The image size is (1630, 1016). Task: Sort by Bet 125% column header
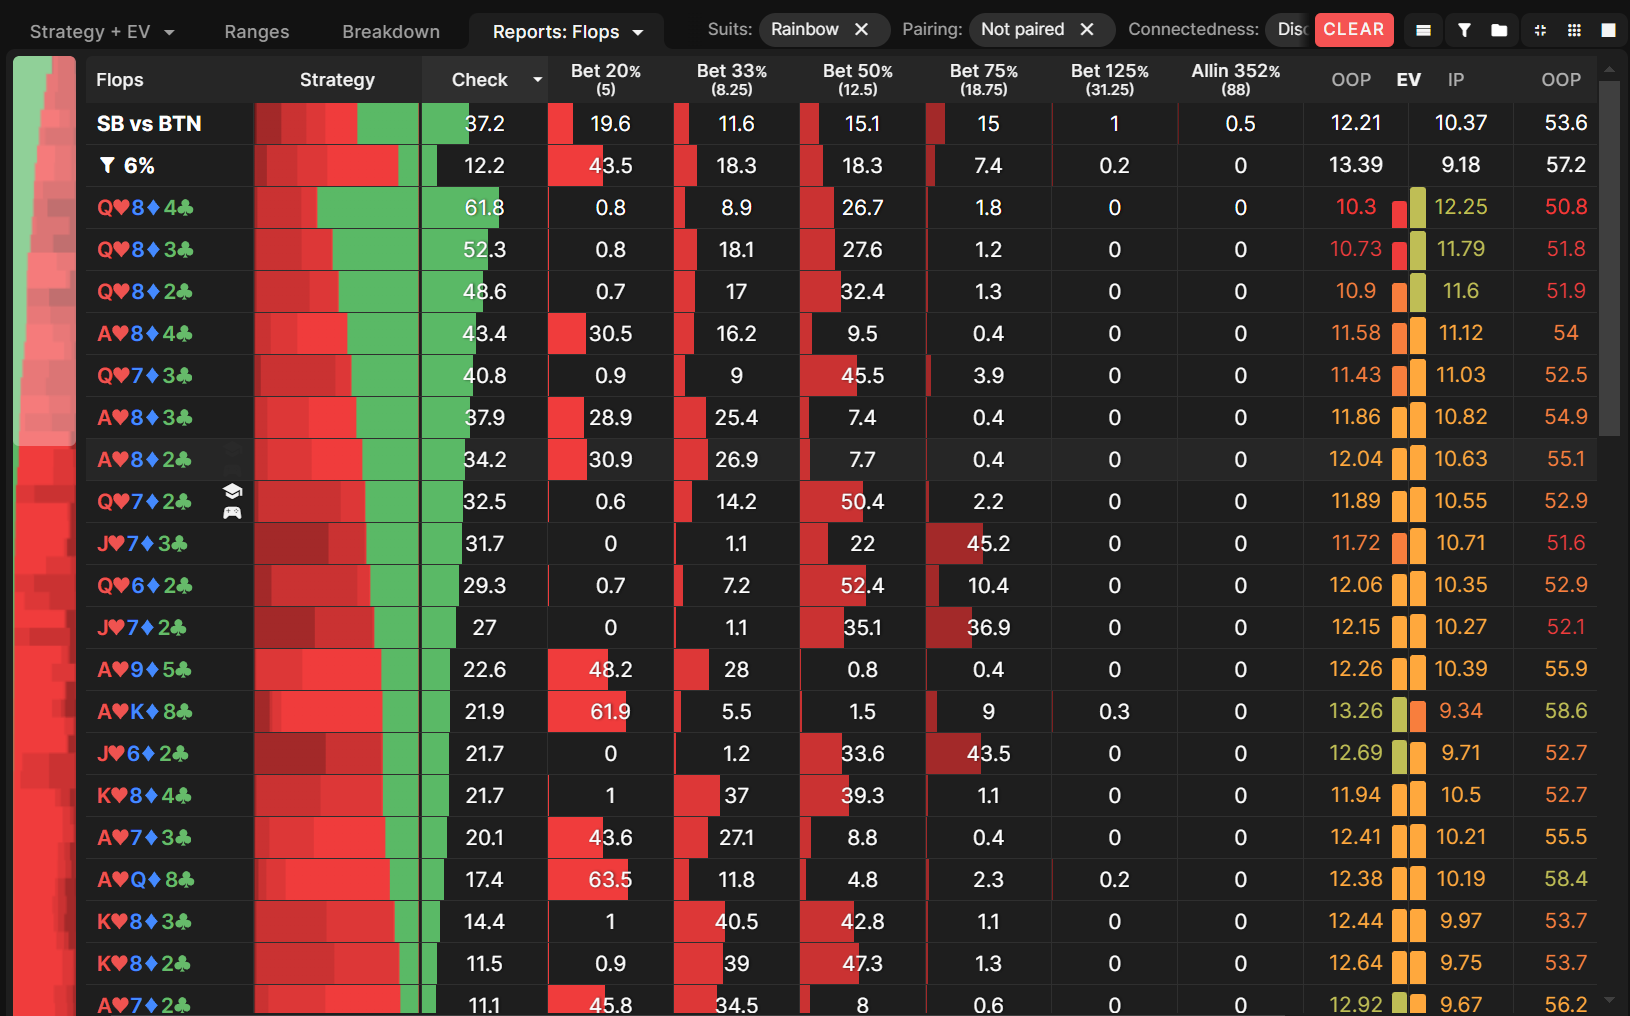click(x=1110, y=79)
